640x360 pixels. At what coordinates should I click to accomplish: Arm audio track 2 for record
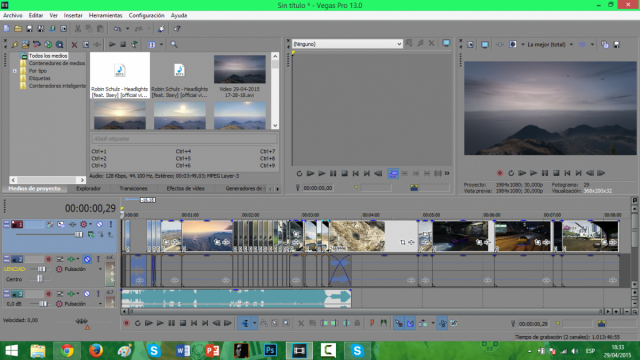coord(49,259)
